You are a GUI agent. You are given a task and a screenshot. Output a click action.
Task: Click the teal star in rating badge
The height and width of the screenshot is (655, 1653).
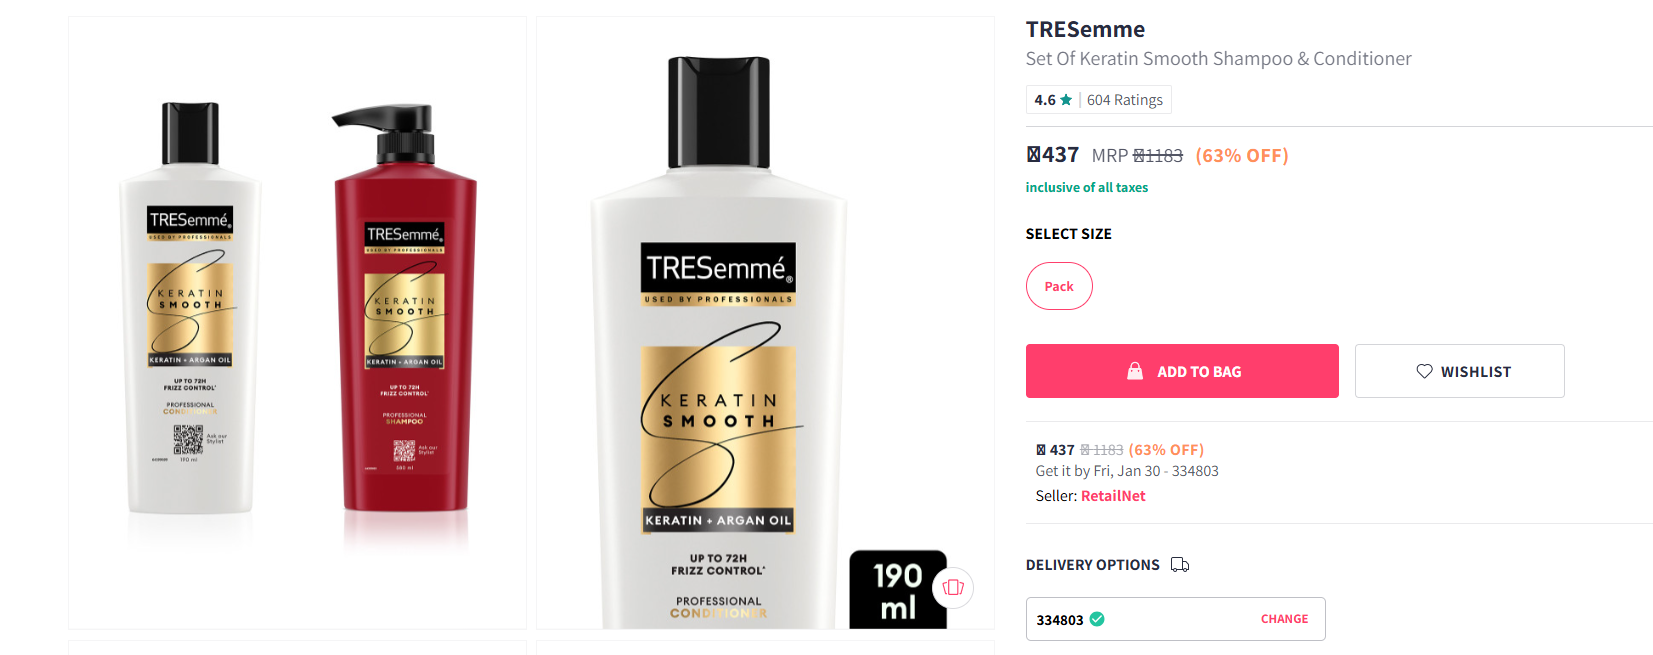[1066, 100]
